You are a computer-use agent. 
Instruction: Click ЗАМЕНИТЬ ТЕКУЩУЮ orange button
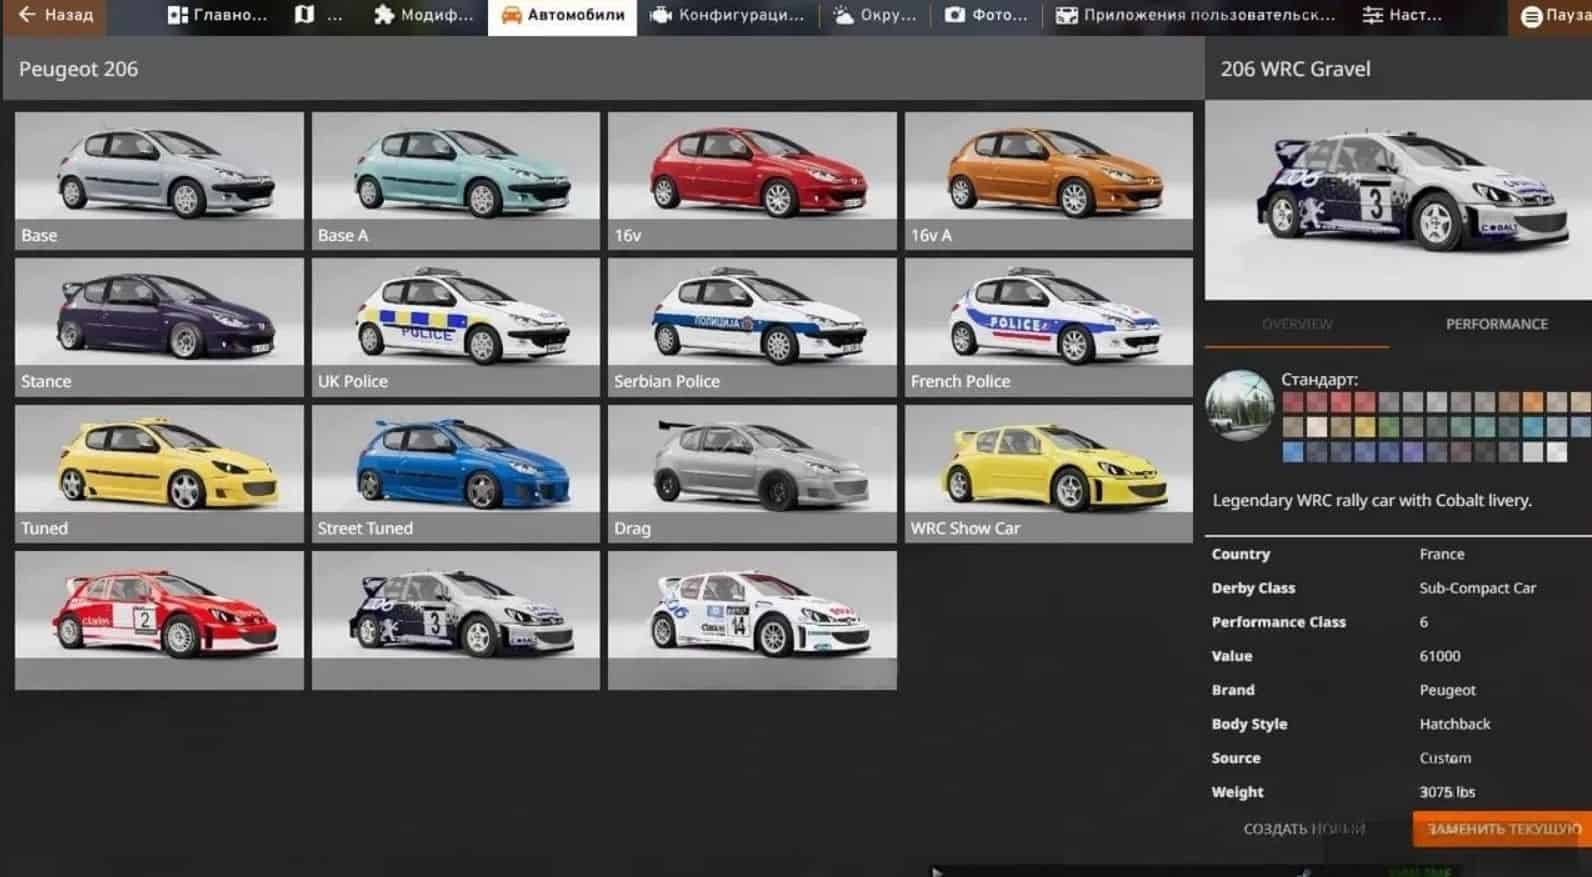(x=1502, y=829)
